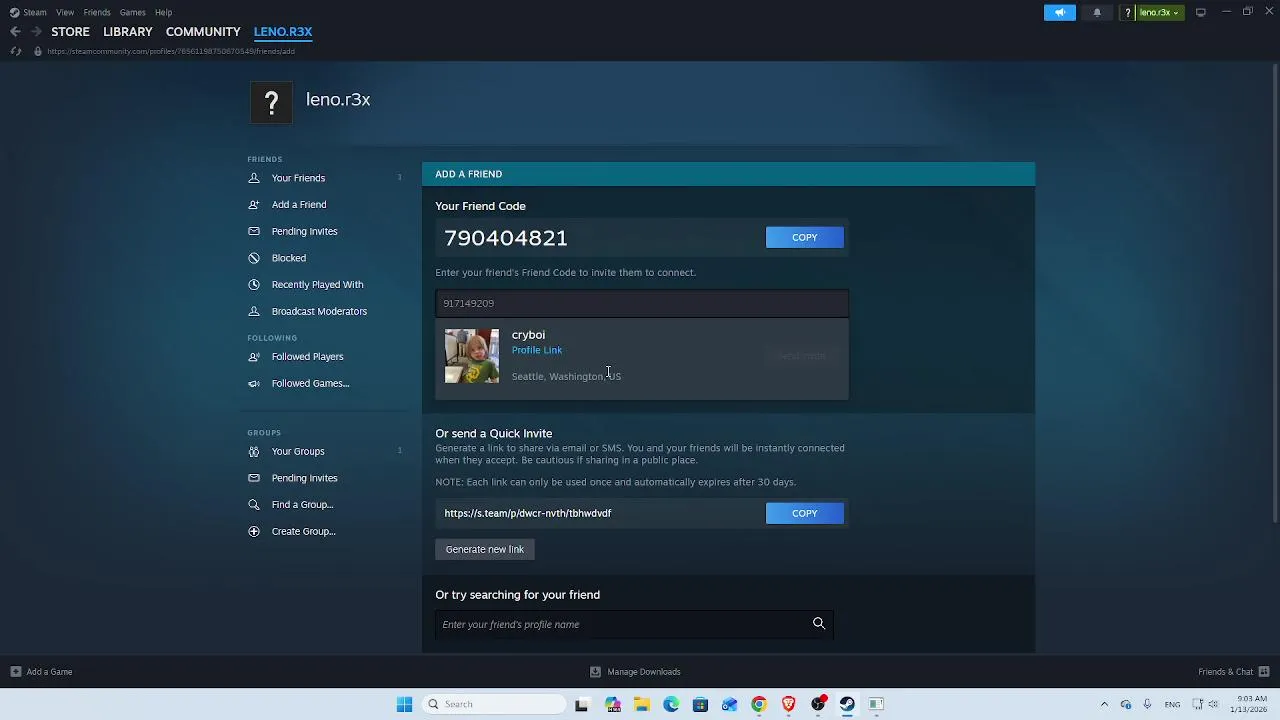This screenshot has width=1280, height=720.
Task: Open Followed Games
Action: click(310, 383)
